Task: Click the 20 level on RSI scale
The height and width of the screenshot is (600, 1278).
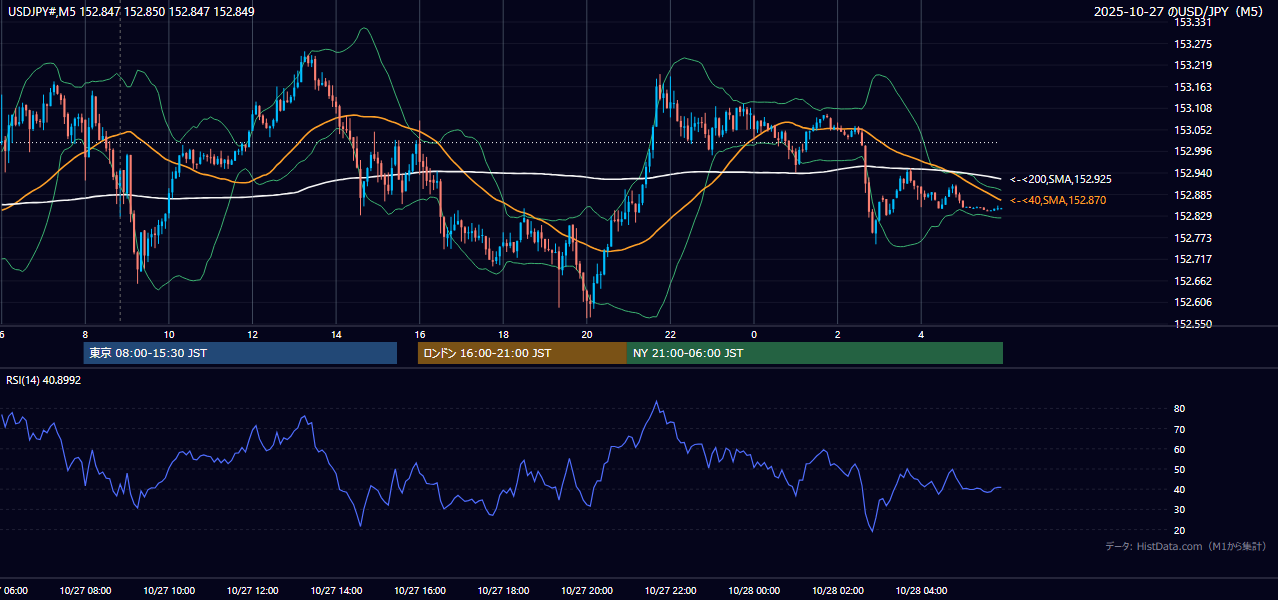Action: tap(1179, 530)
